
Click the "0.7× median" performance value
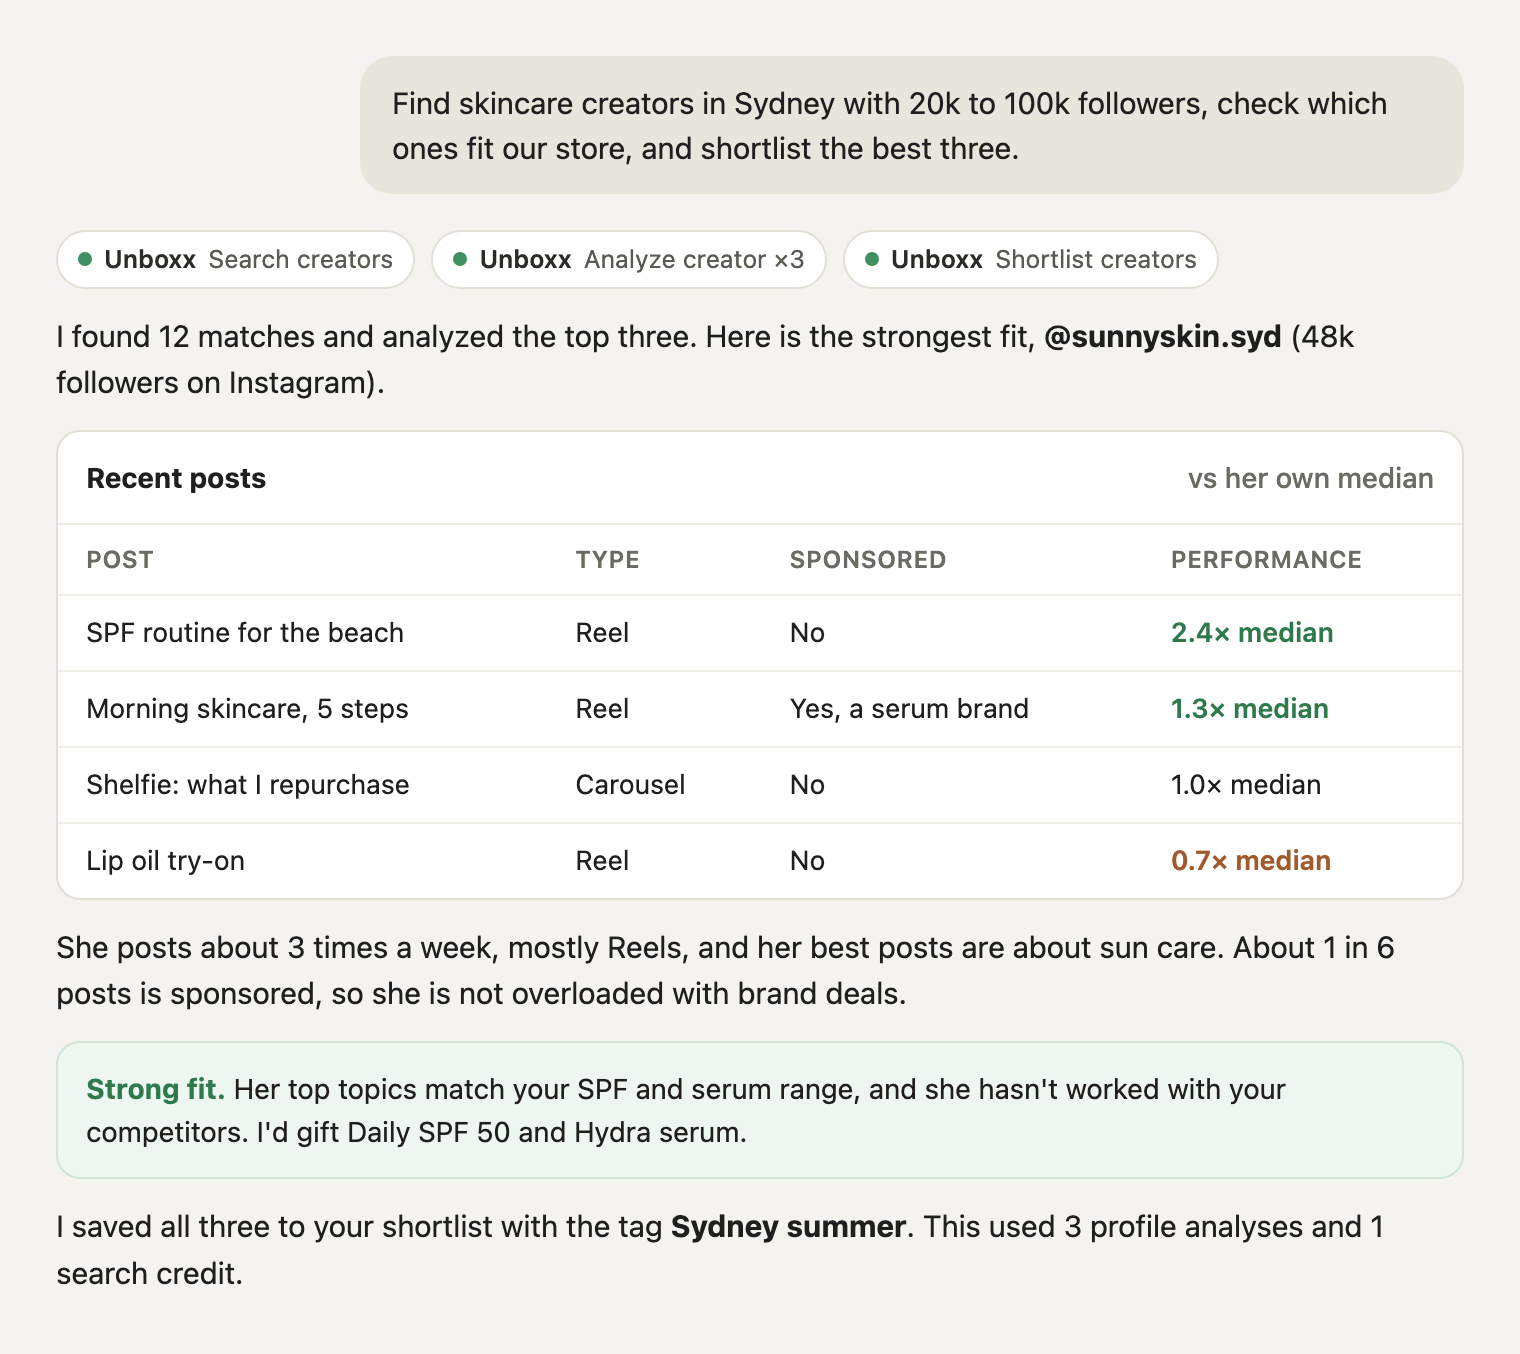click(1251, 861)
